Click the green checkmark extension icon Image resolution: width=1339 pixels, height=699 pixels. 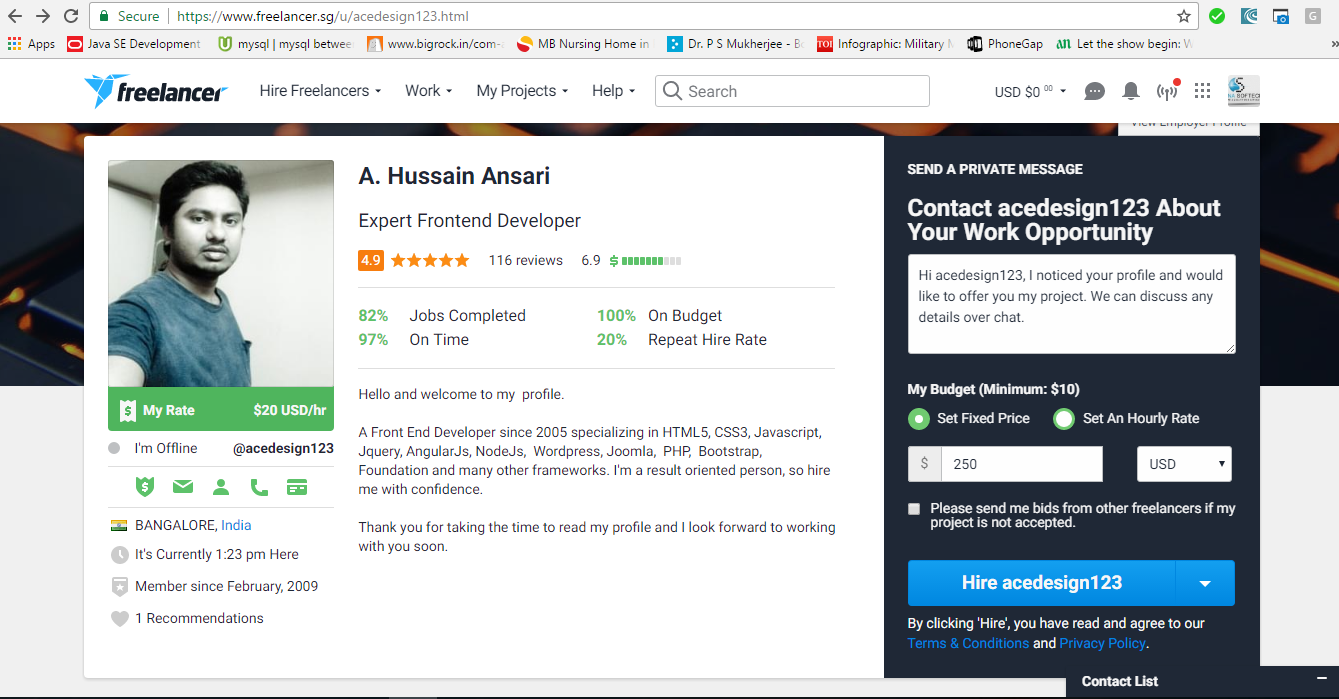point(1217,16)
